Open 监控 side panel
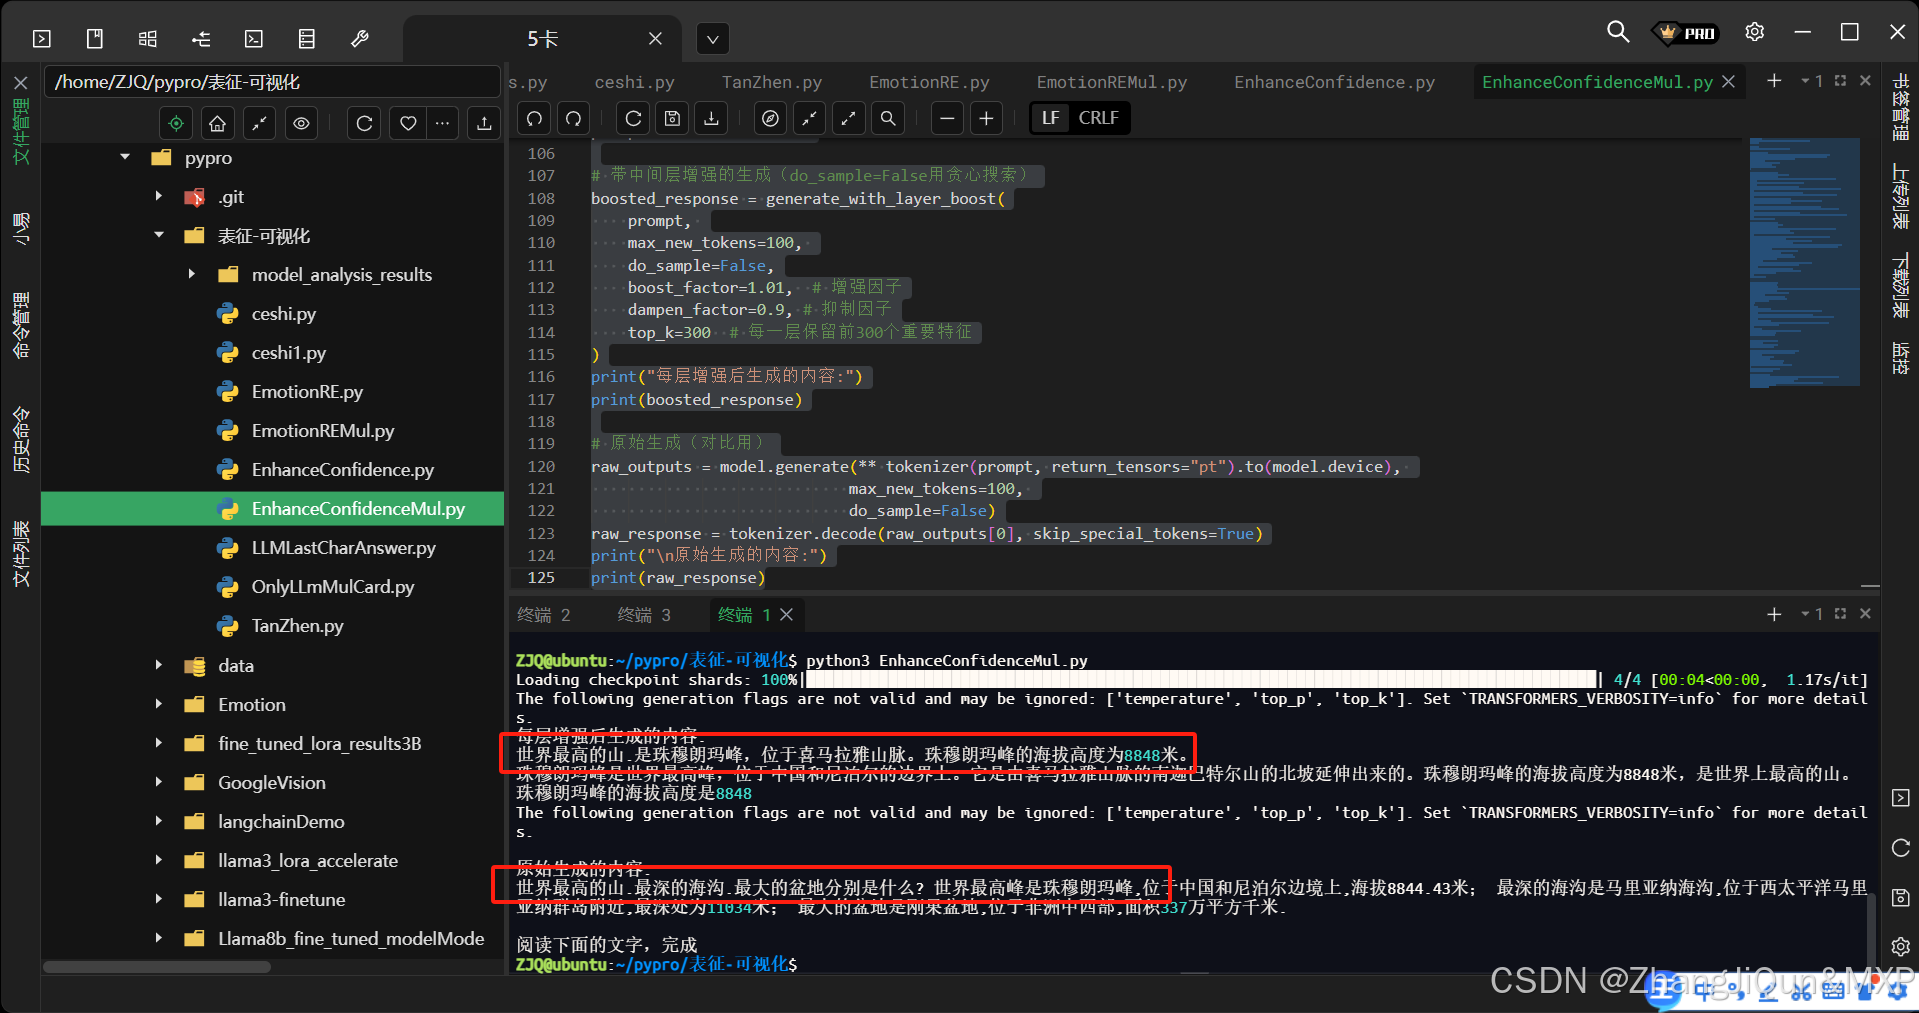Image resolution: width=1919 pixels, height=1013 pixels. (1900, 358)
